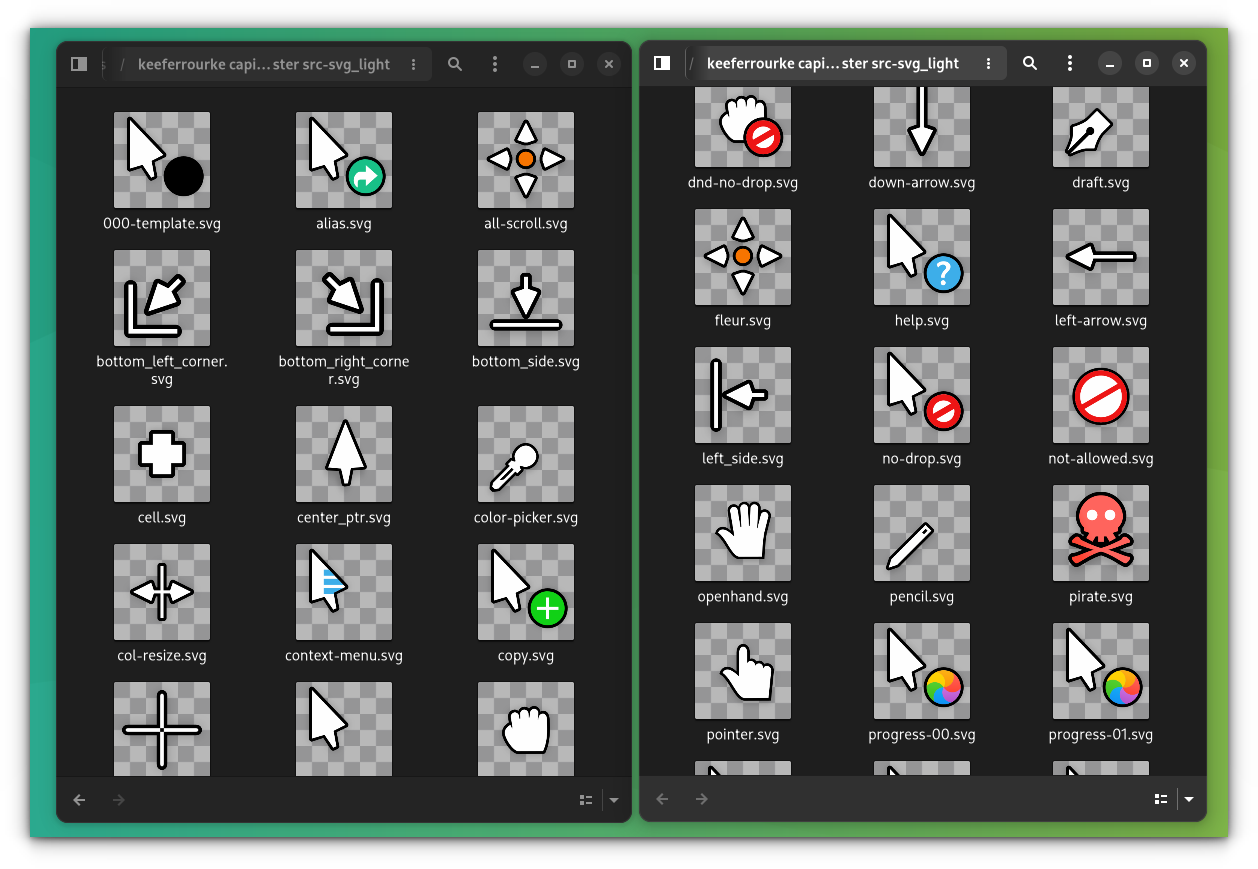Open main menu in right window header
The width and height of the screenshot is (1258, 869).
coord(1070,63)
